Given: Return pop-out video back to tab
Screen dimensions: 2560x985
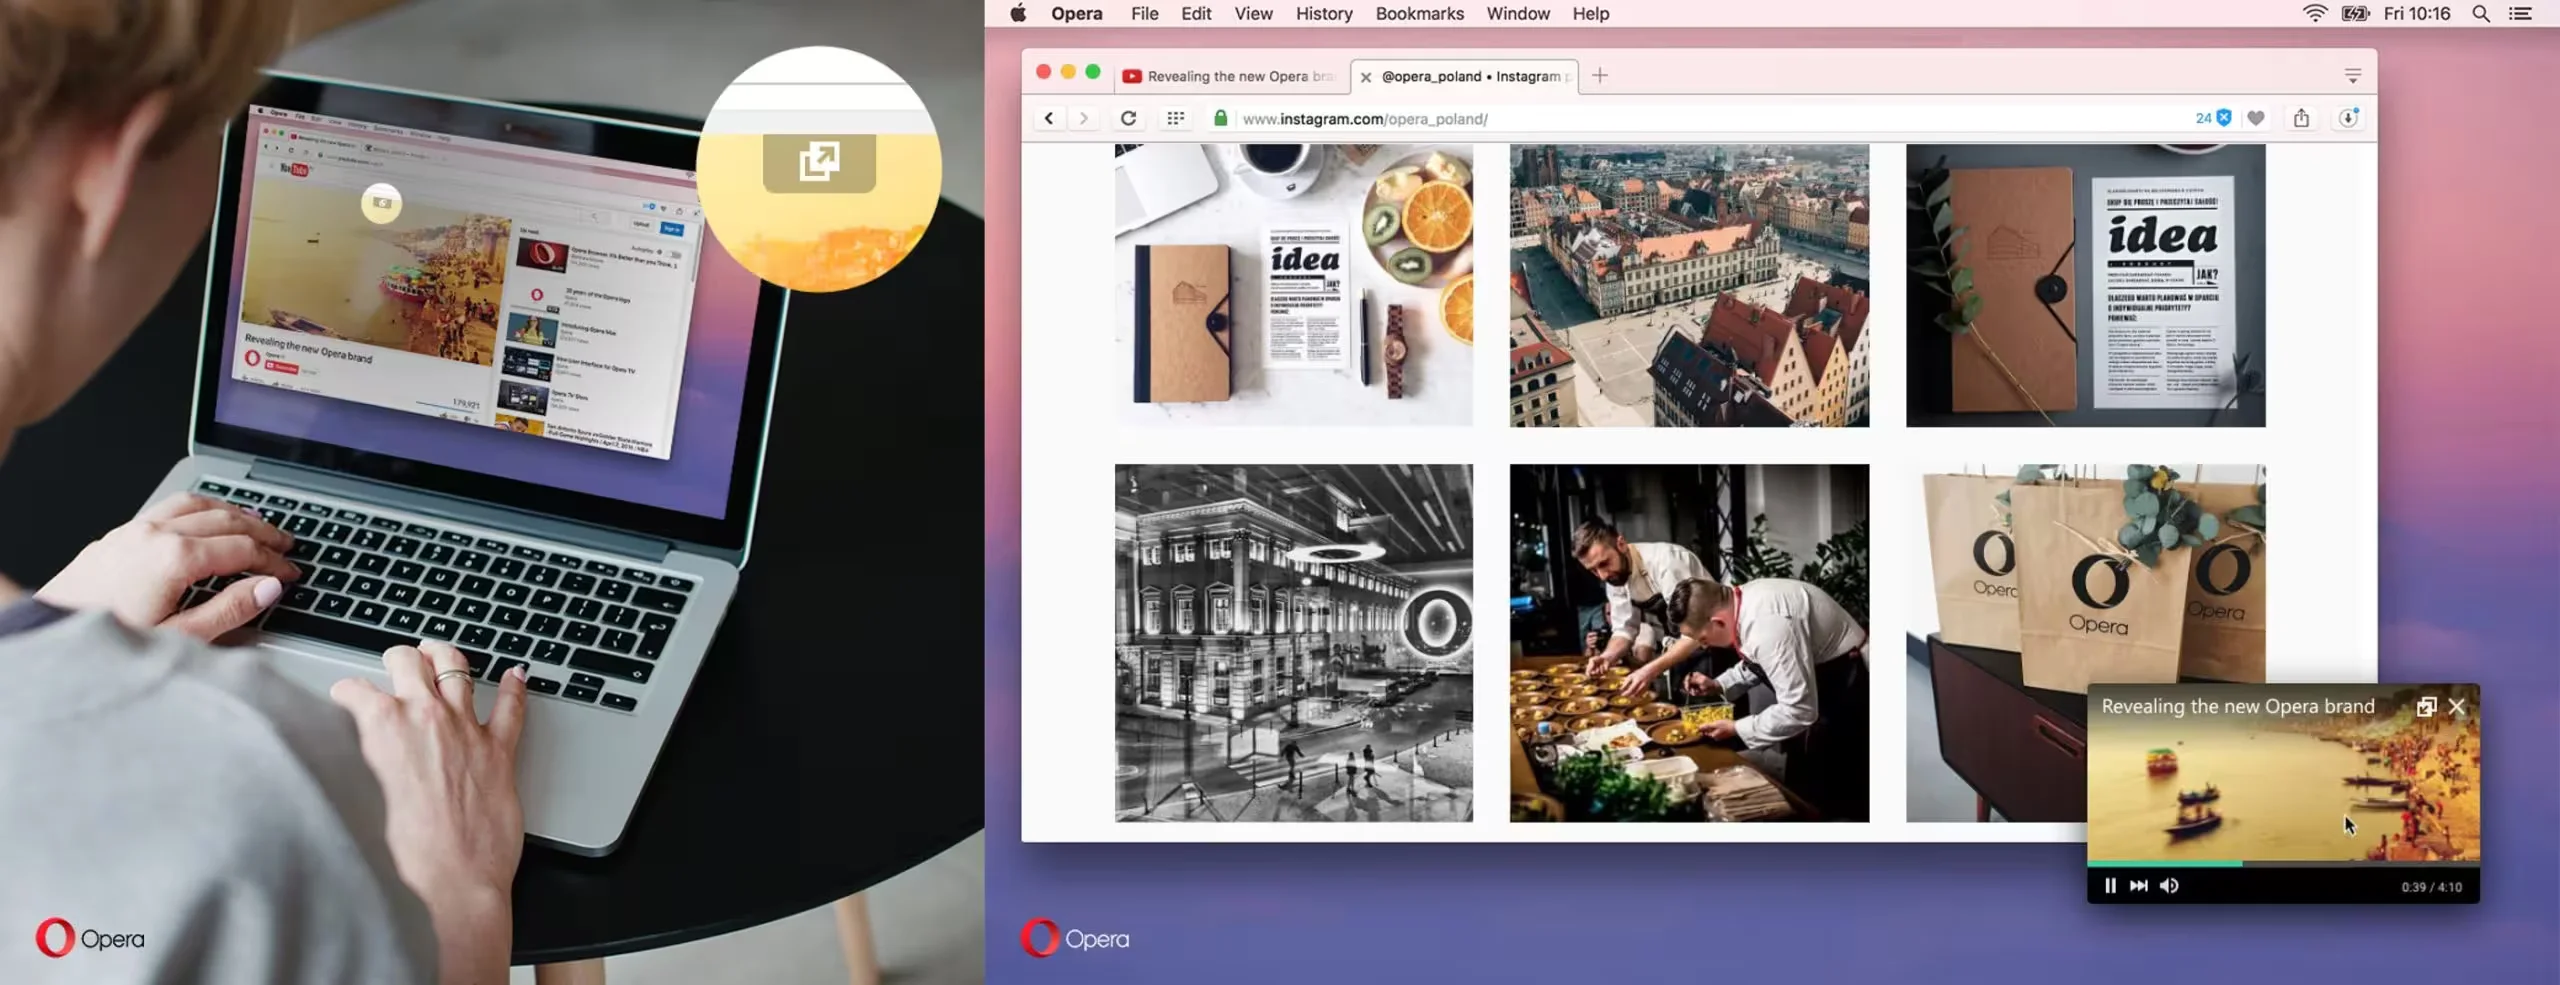Looking at the screenshot, I should click(x=2426, y=707).
